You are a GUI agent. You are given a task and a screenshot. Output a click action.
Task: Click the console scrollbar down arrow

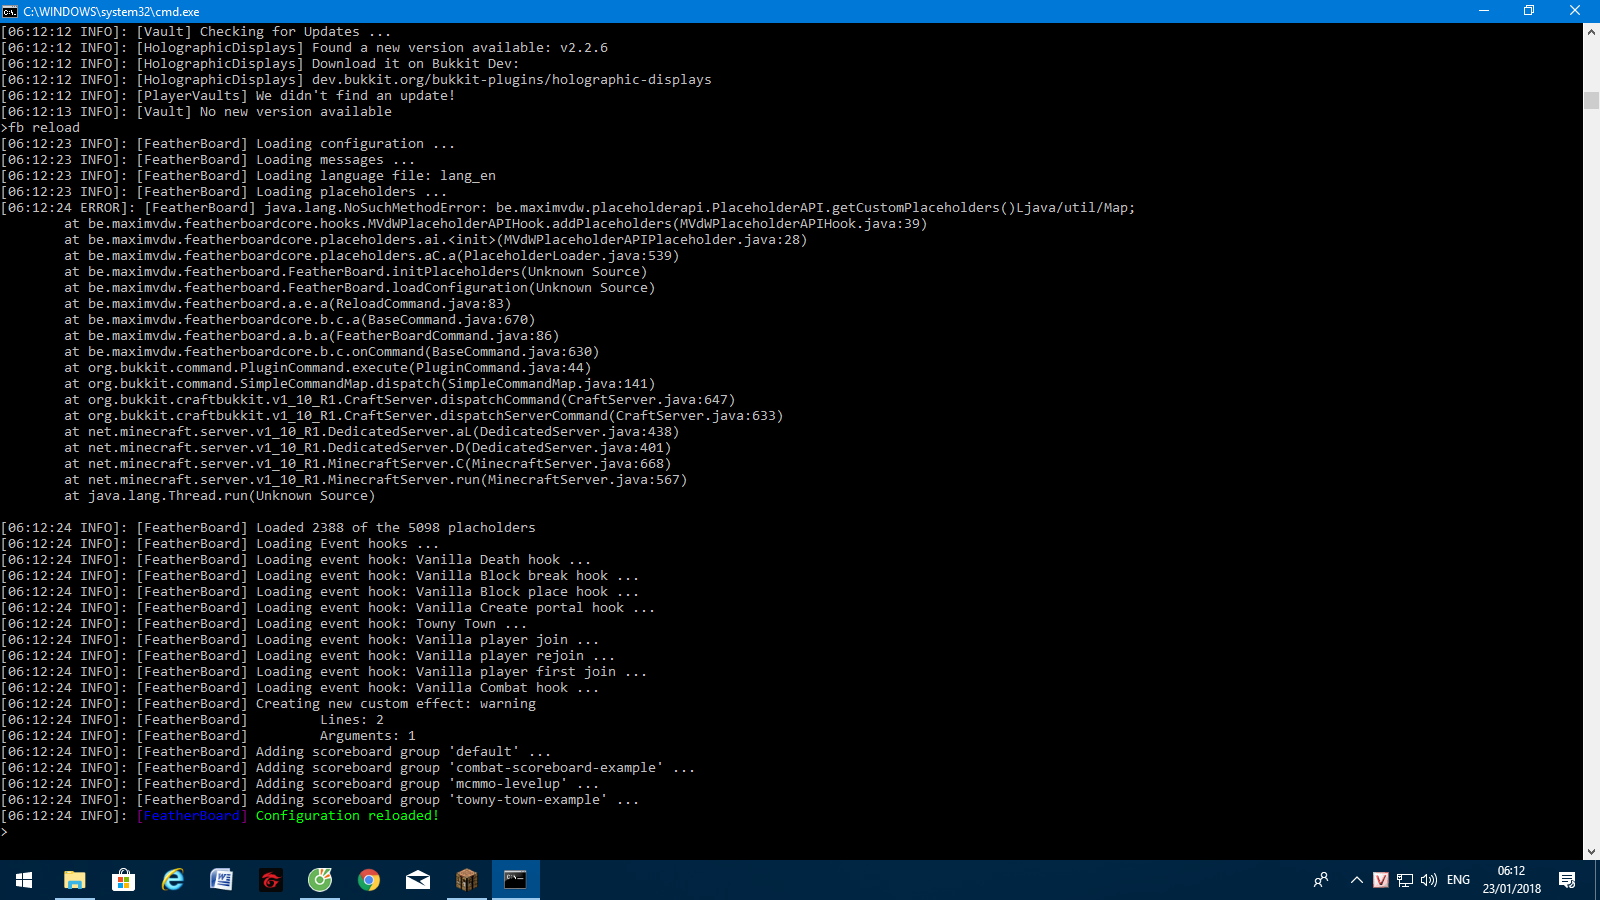coord(1591,852)
